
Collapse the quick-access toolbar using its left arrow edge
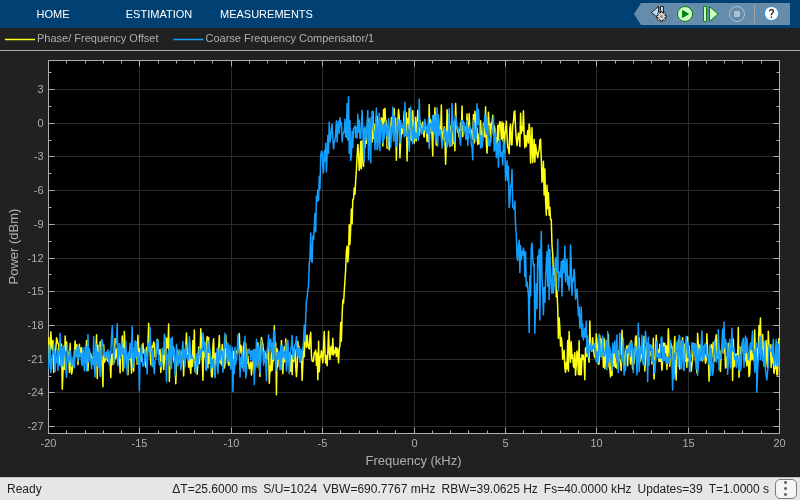click(x=640, y=14)
